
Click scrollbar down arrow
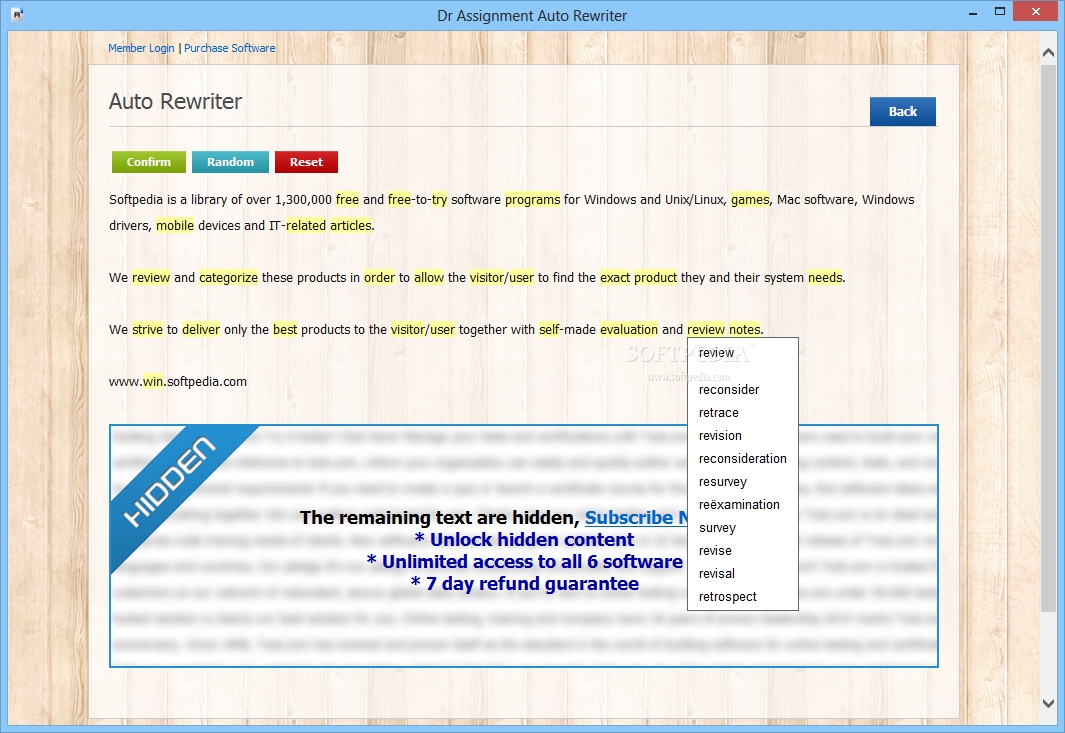point(1048,703)
